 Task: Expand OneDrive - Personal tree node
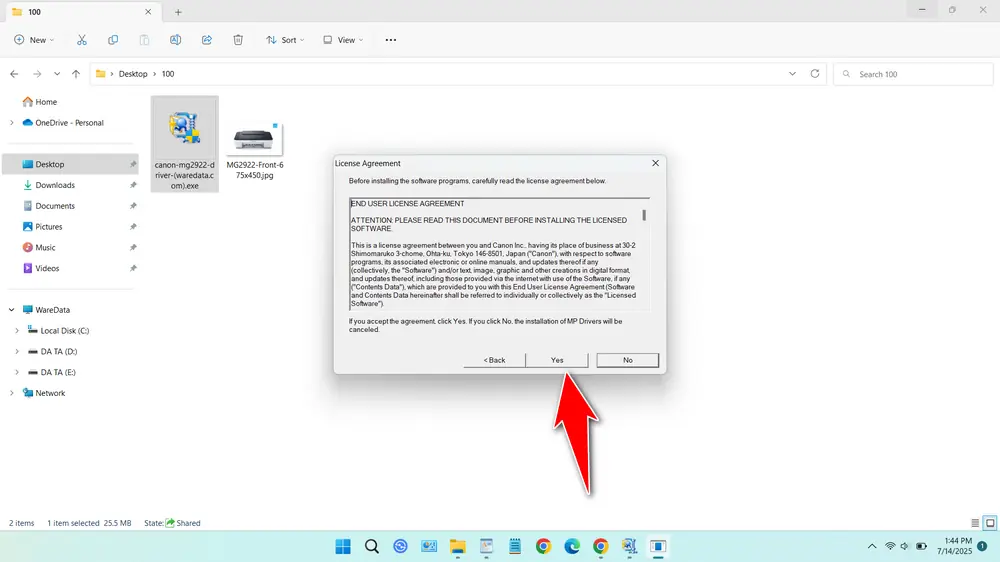tap(11, 122)
